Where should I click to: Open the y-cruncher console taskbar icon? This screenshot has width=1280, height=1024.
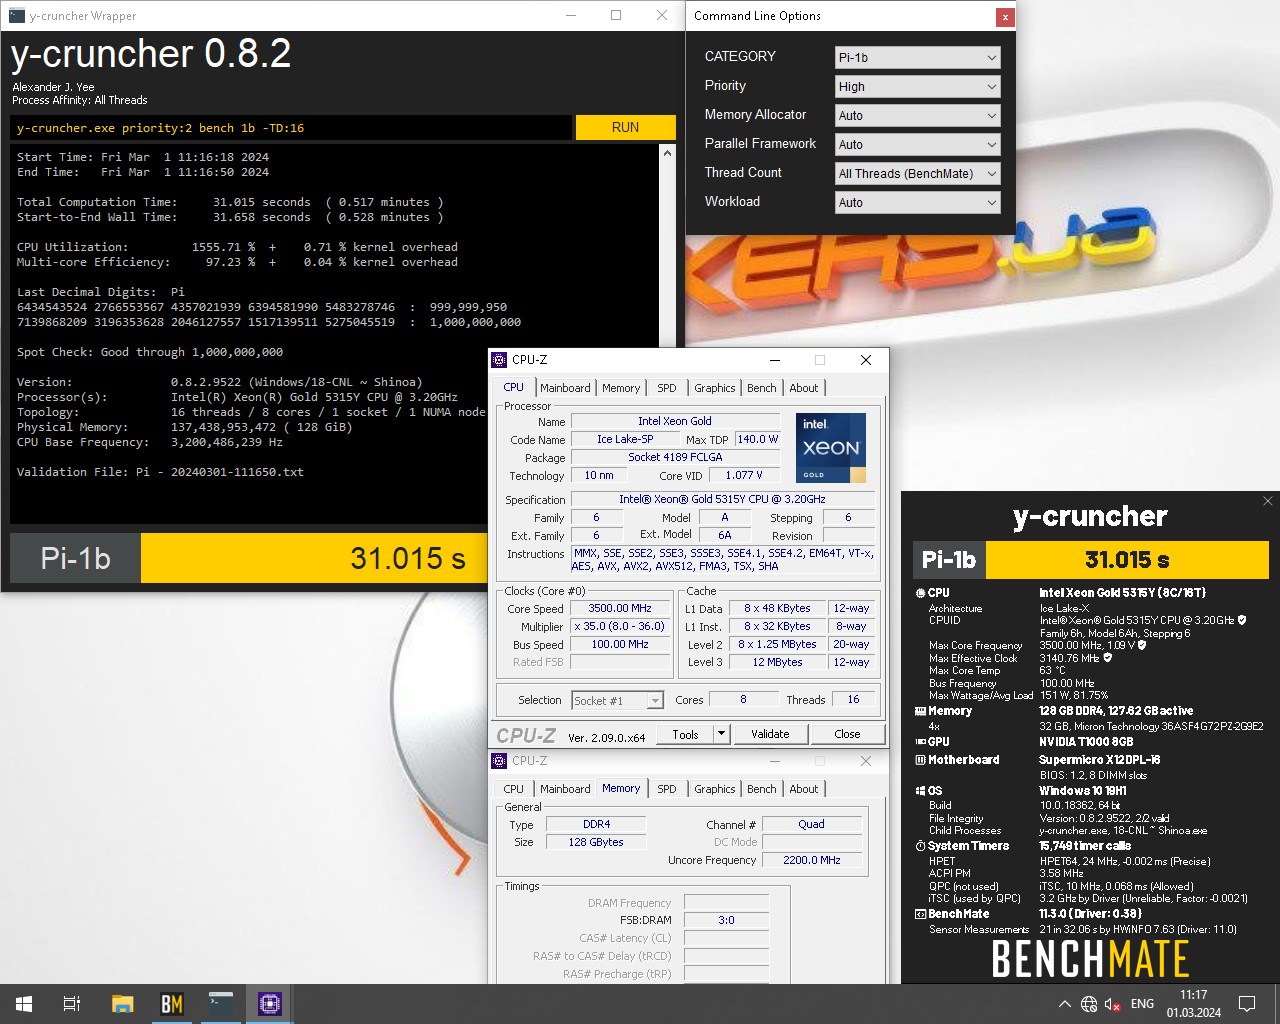pos(221,1004)
